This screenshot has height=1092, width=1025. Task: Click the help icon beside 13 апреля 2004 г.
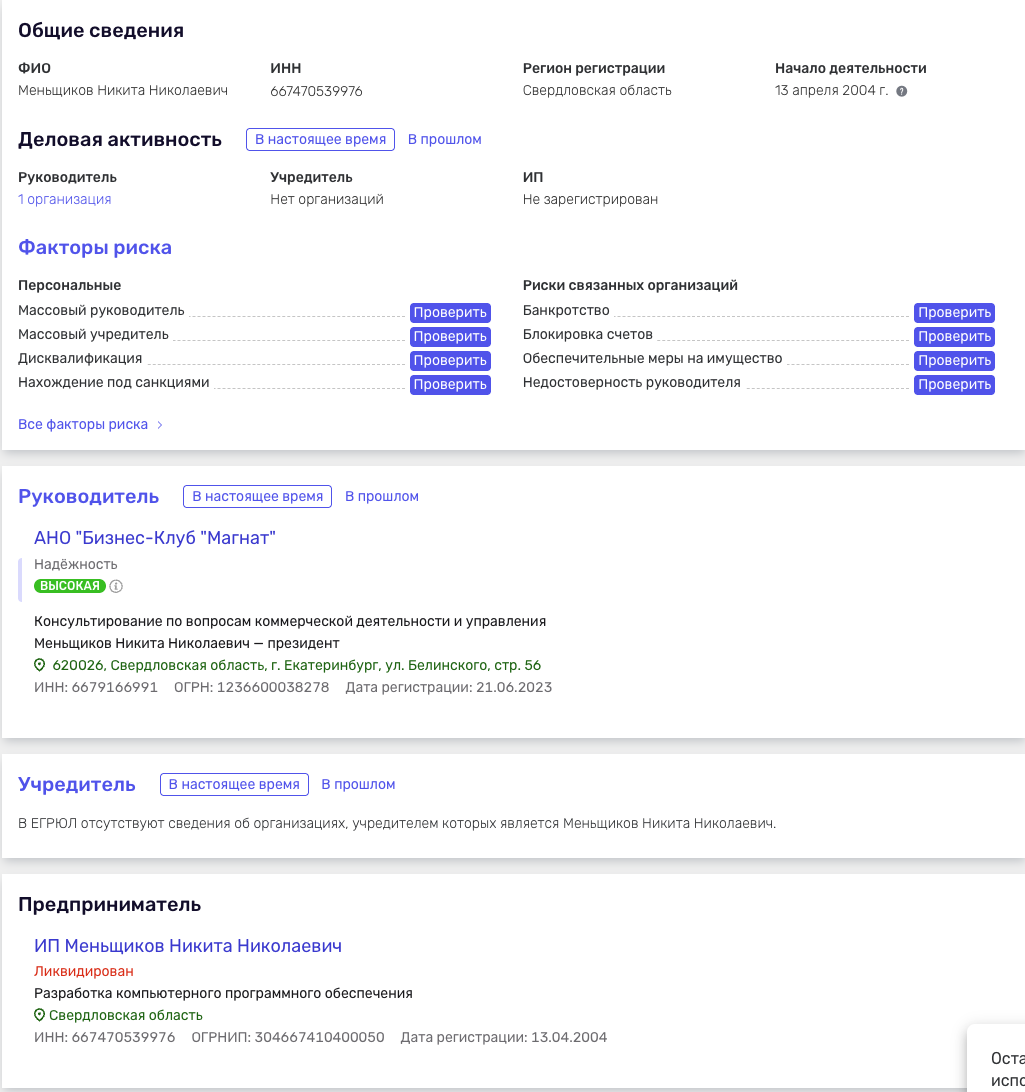(x=902, y=91)
